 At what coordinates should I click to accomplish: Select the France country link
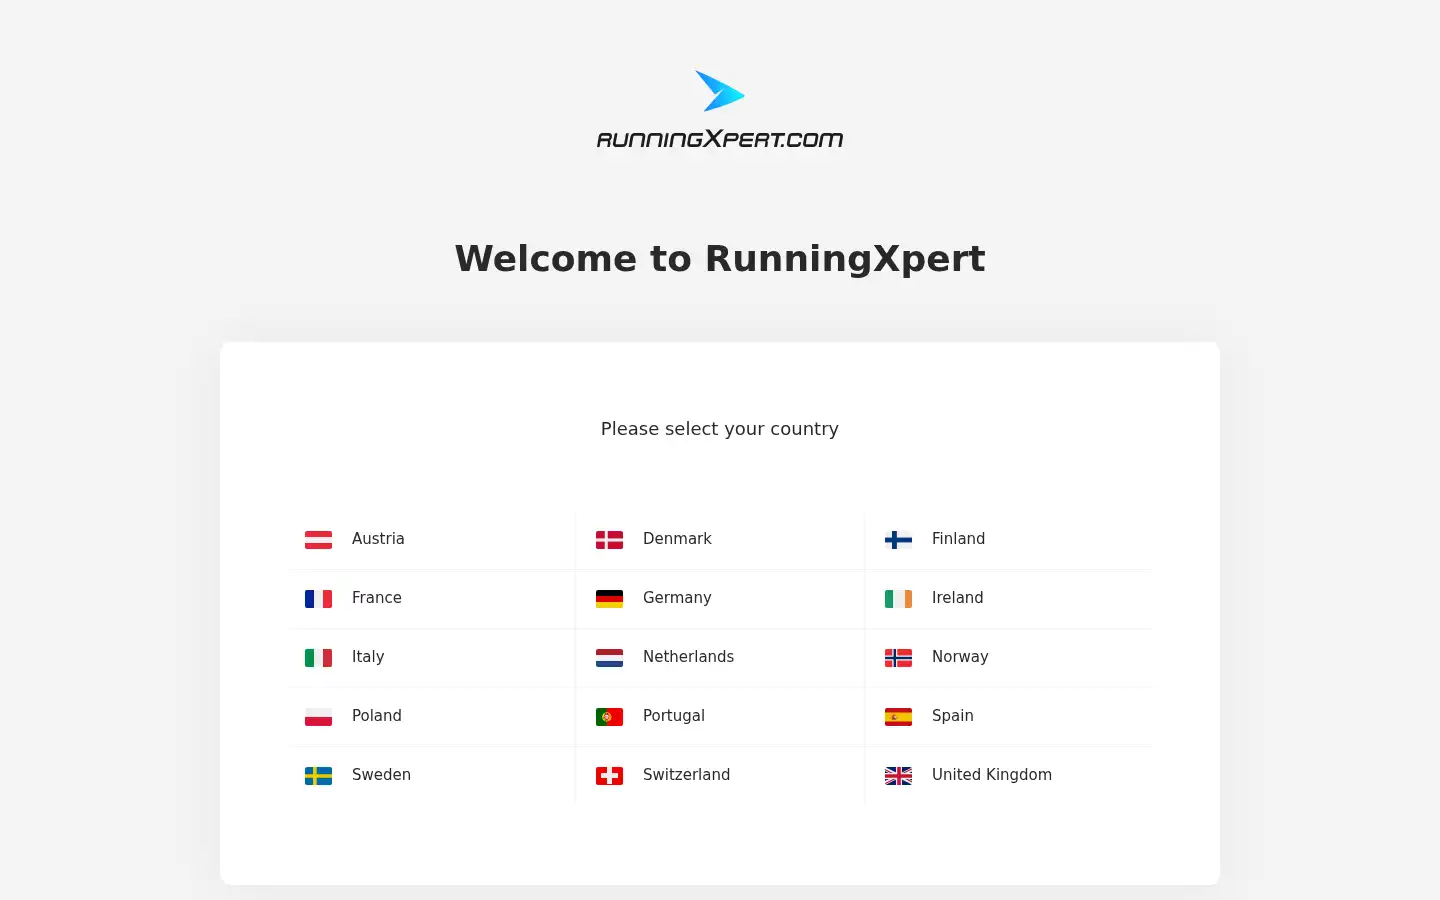coord(377,598)
